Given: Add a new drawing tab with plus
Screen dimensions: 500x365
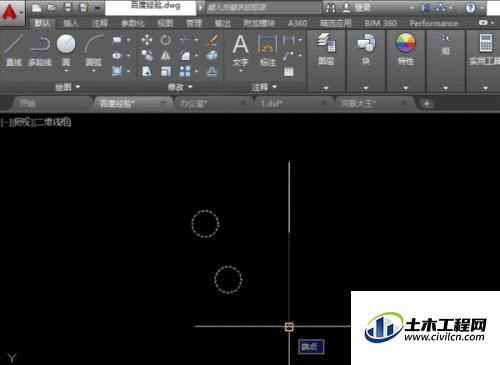Looking at the screenshot, I should coord(426,104).
